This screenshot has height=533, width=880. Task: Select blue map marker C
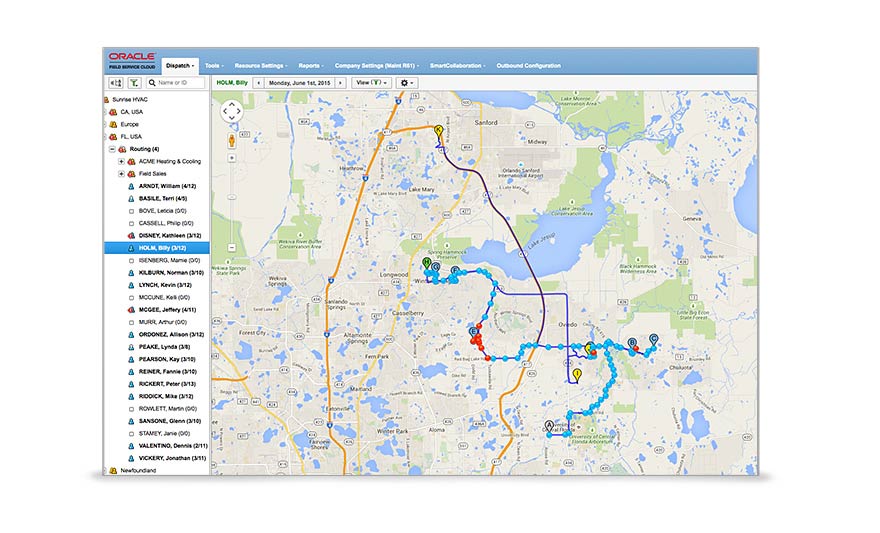pos(653,340)
